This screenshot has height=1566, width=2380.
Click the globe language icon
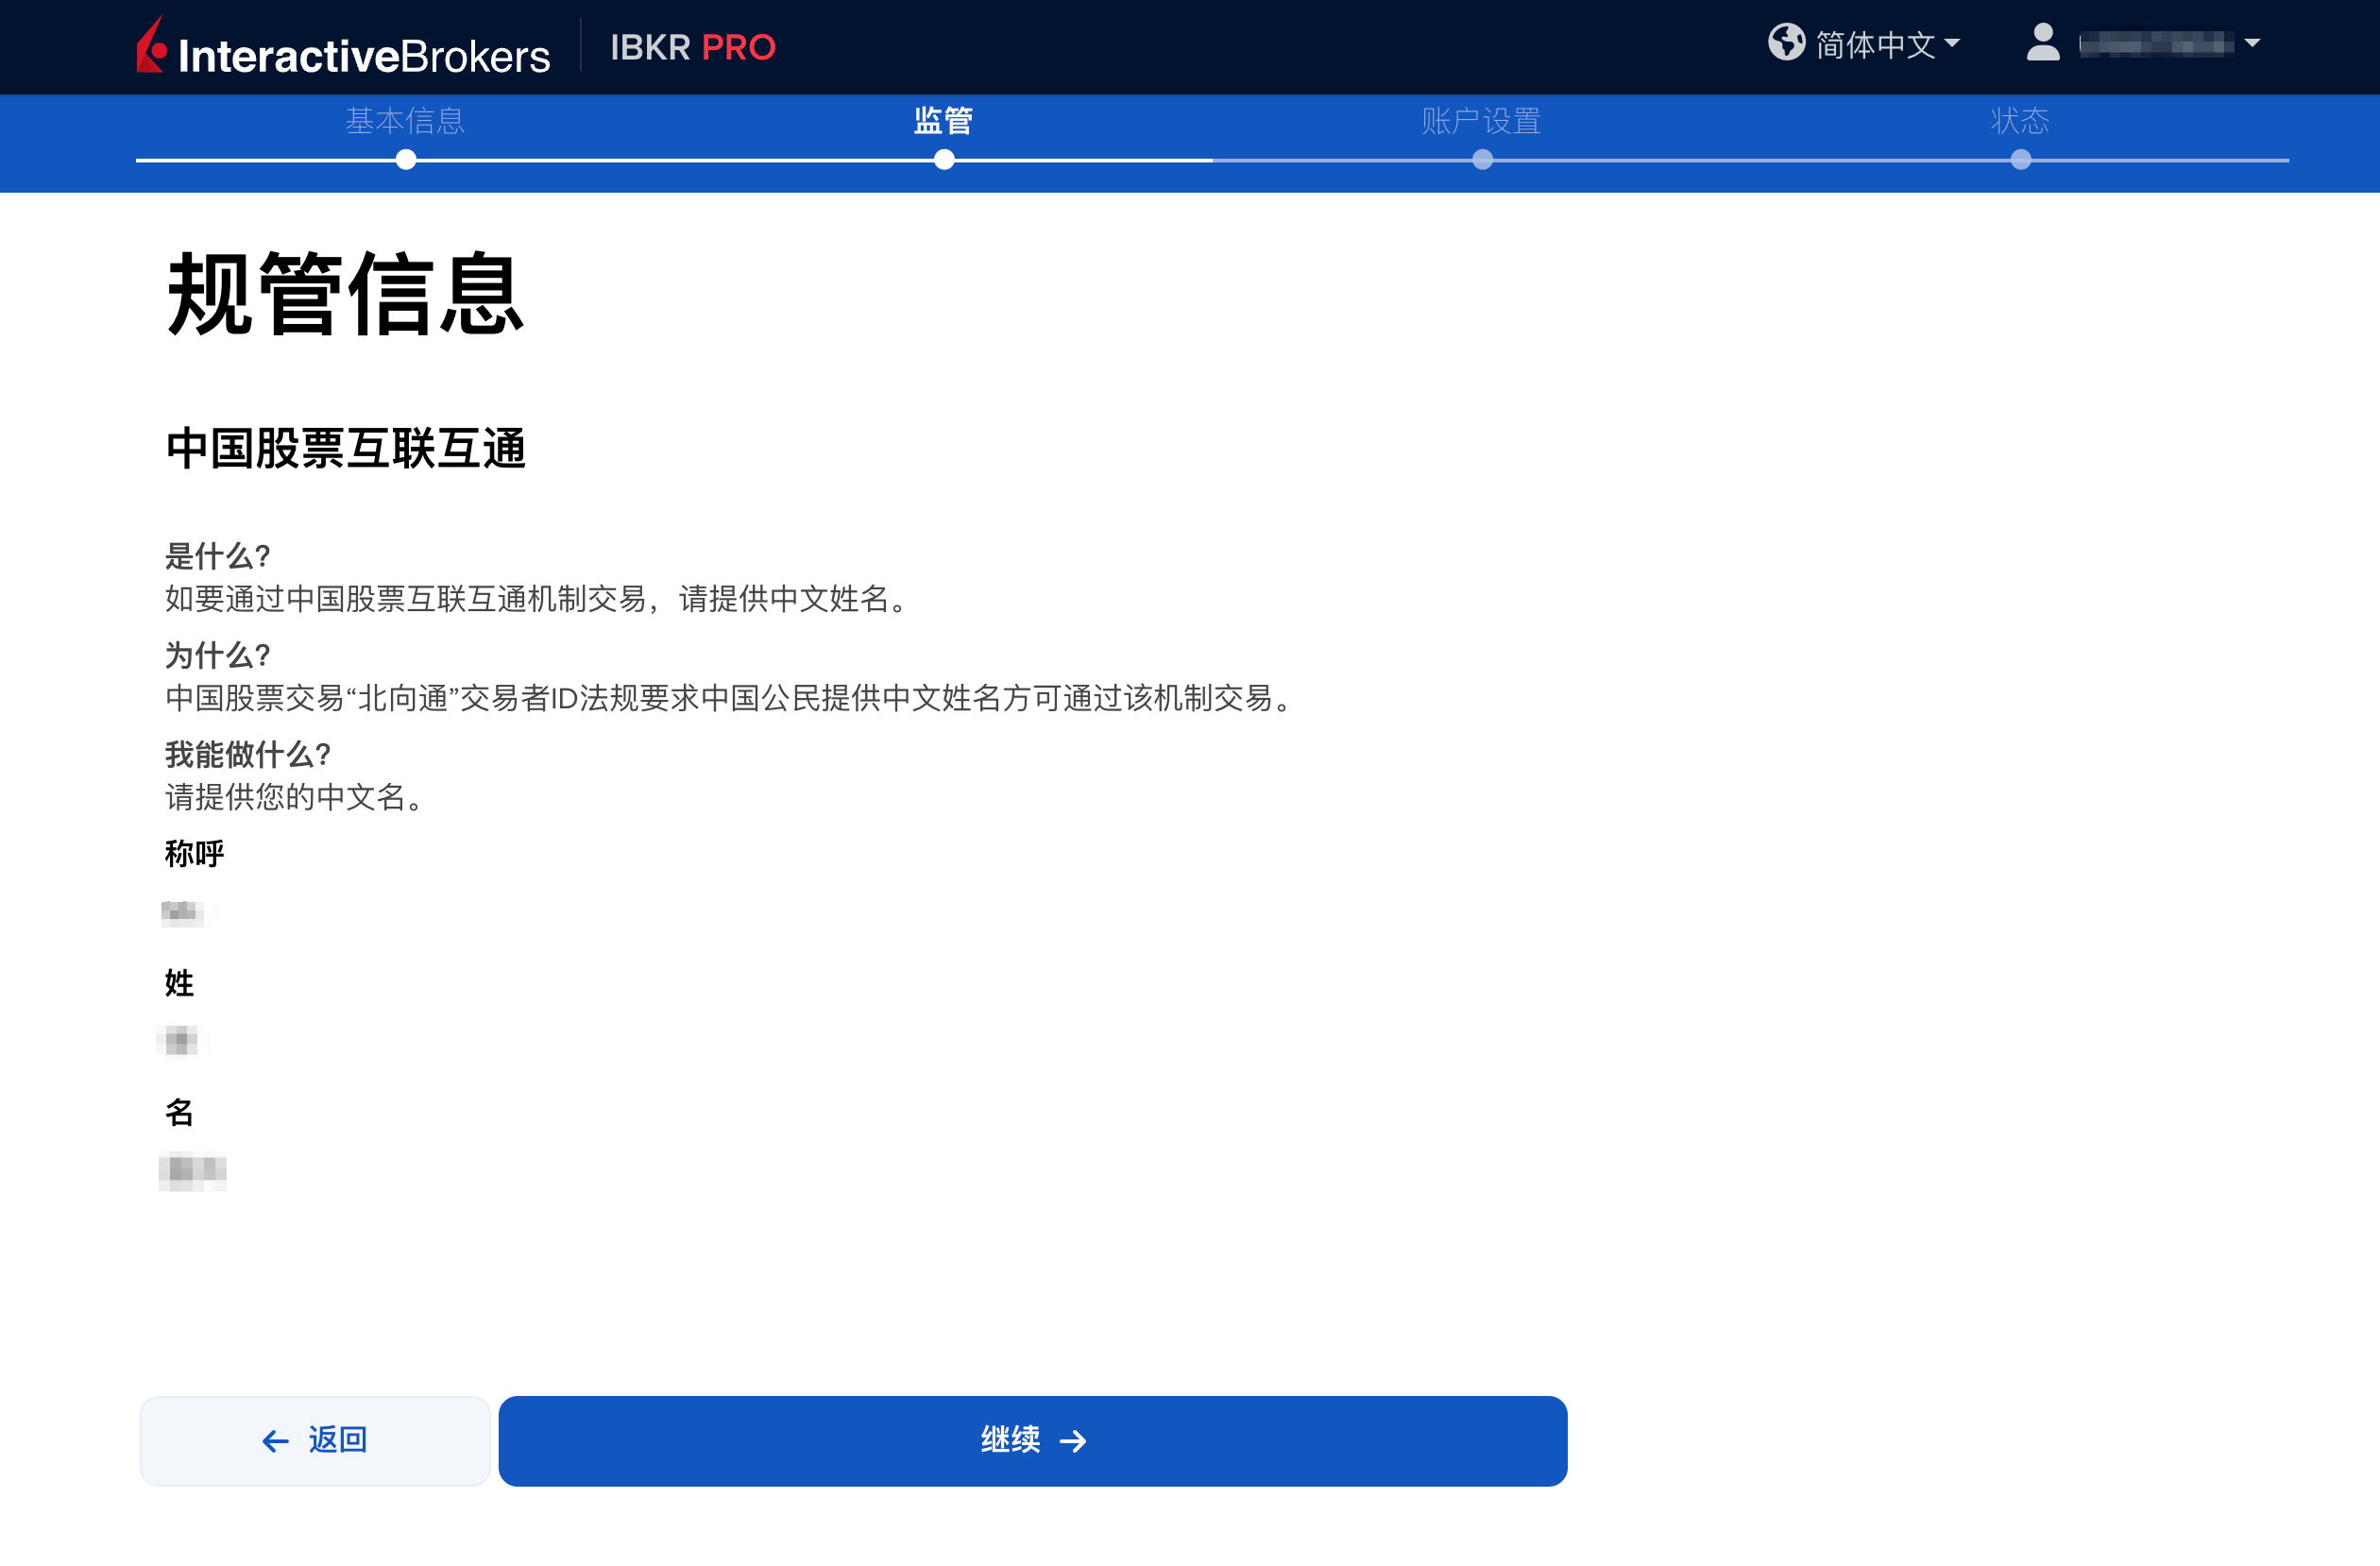click(x=1787, y=43)
